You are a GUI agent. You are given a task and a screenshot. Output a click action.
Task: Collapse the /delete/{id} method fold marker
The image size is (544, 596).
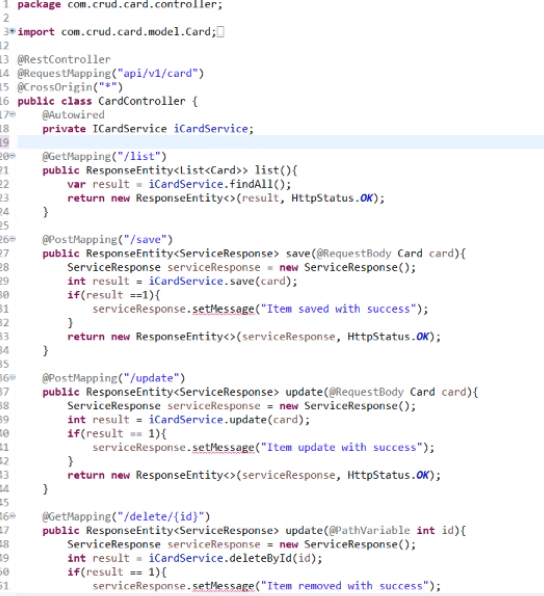coord(13,515)
